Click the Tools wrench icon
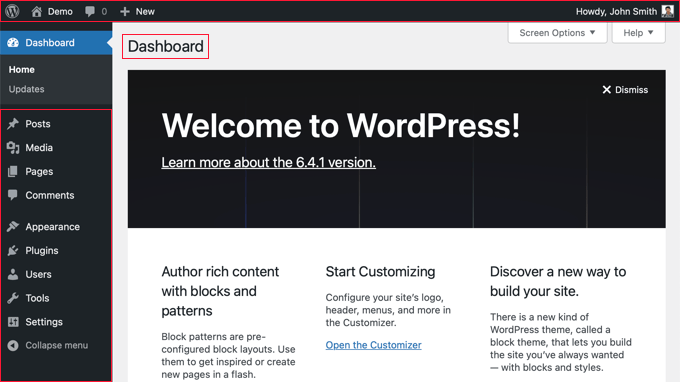Viewport: 680px width, 382px height. (13, 298)
